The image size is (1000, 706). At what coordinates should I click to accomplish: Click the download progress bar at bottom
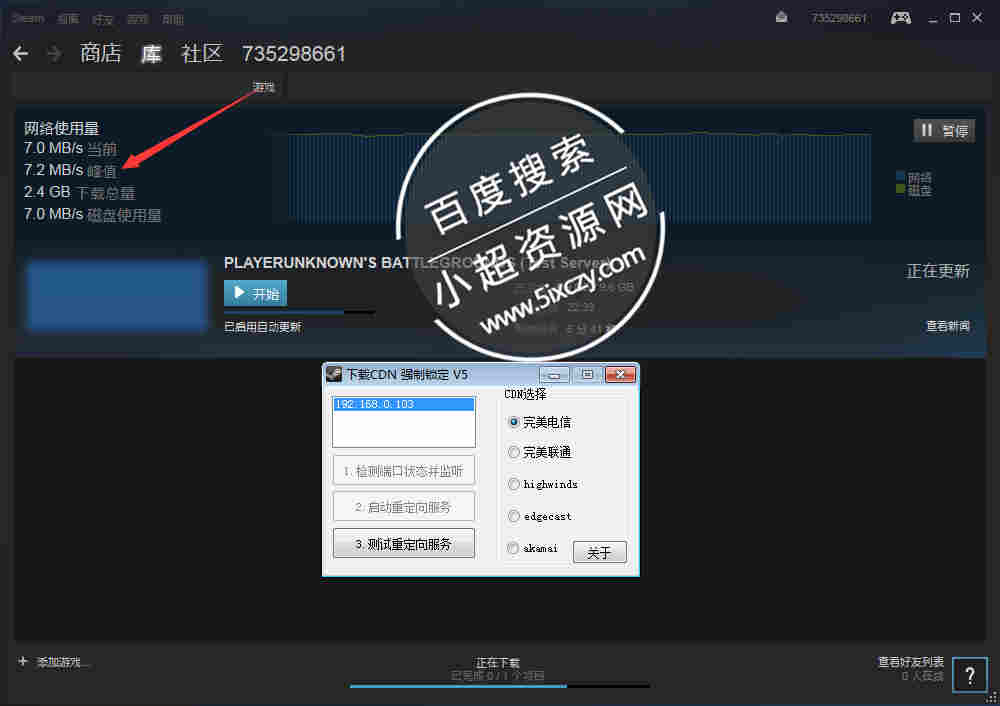[x=500, y=687]
